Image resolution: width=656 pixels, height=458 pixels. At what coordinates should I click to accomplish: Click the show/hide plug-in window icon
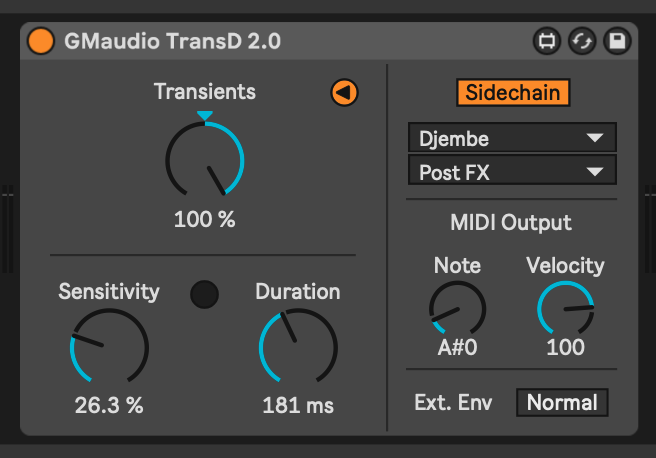tap(547, 41)
